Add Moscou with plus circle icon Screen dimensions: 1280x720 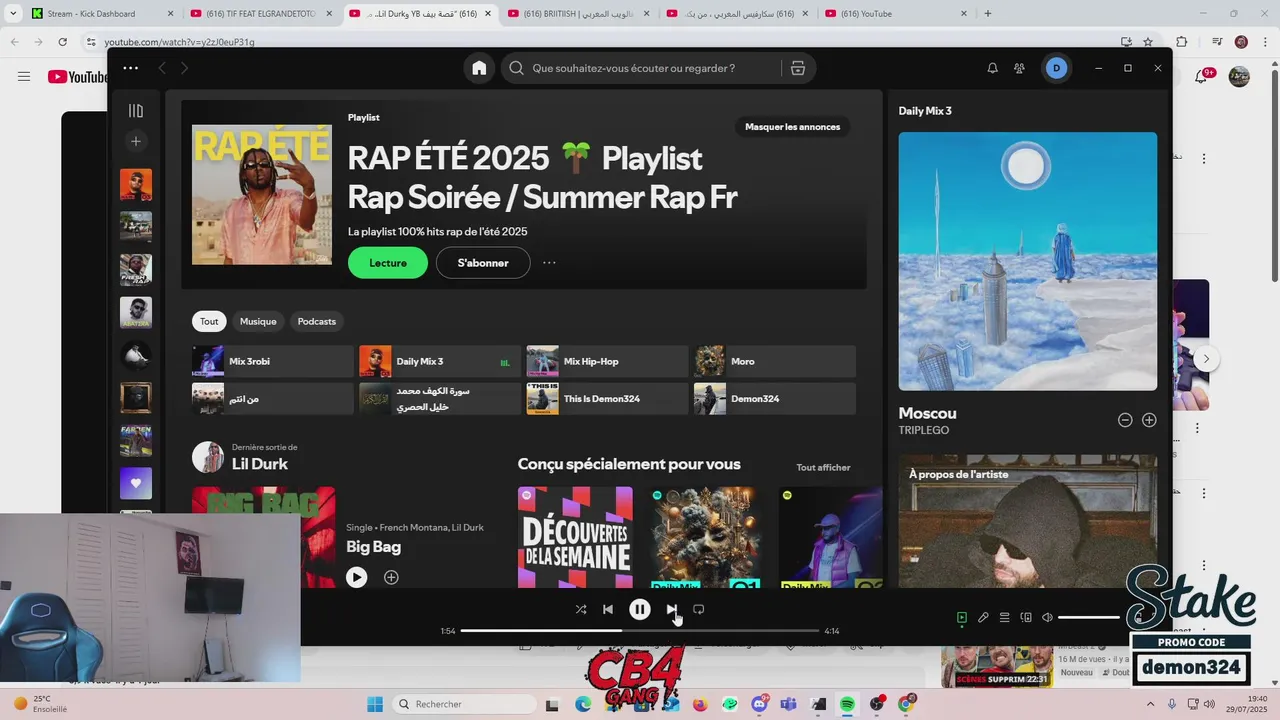pos(1149,420)
